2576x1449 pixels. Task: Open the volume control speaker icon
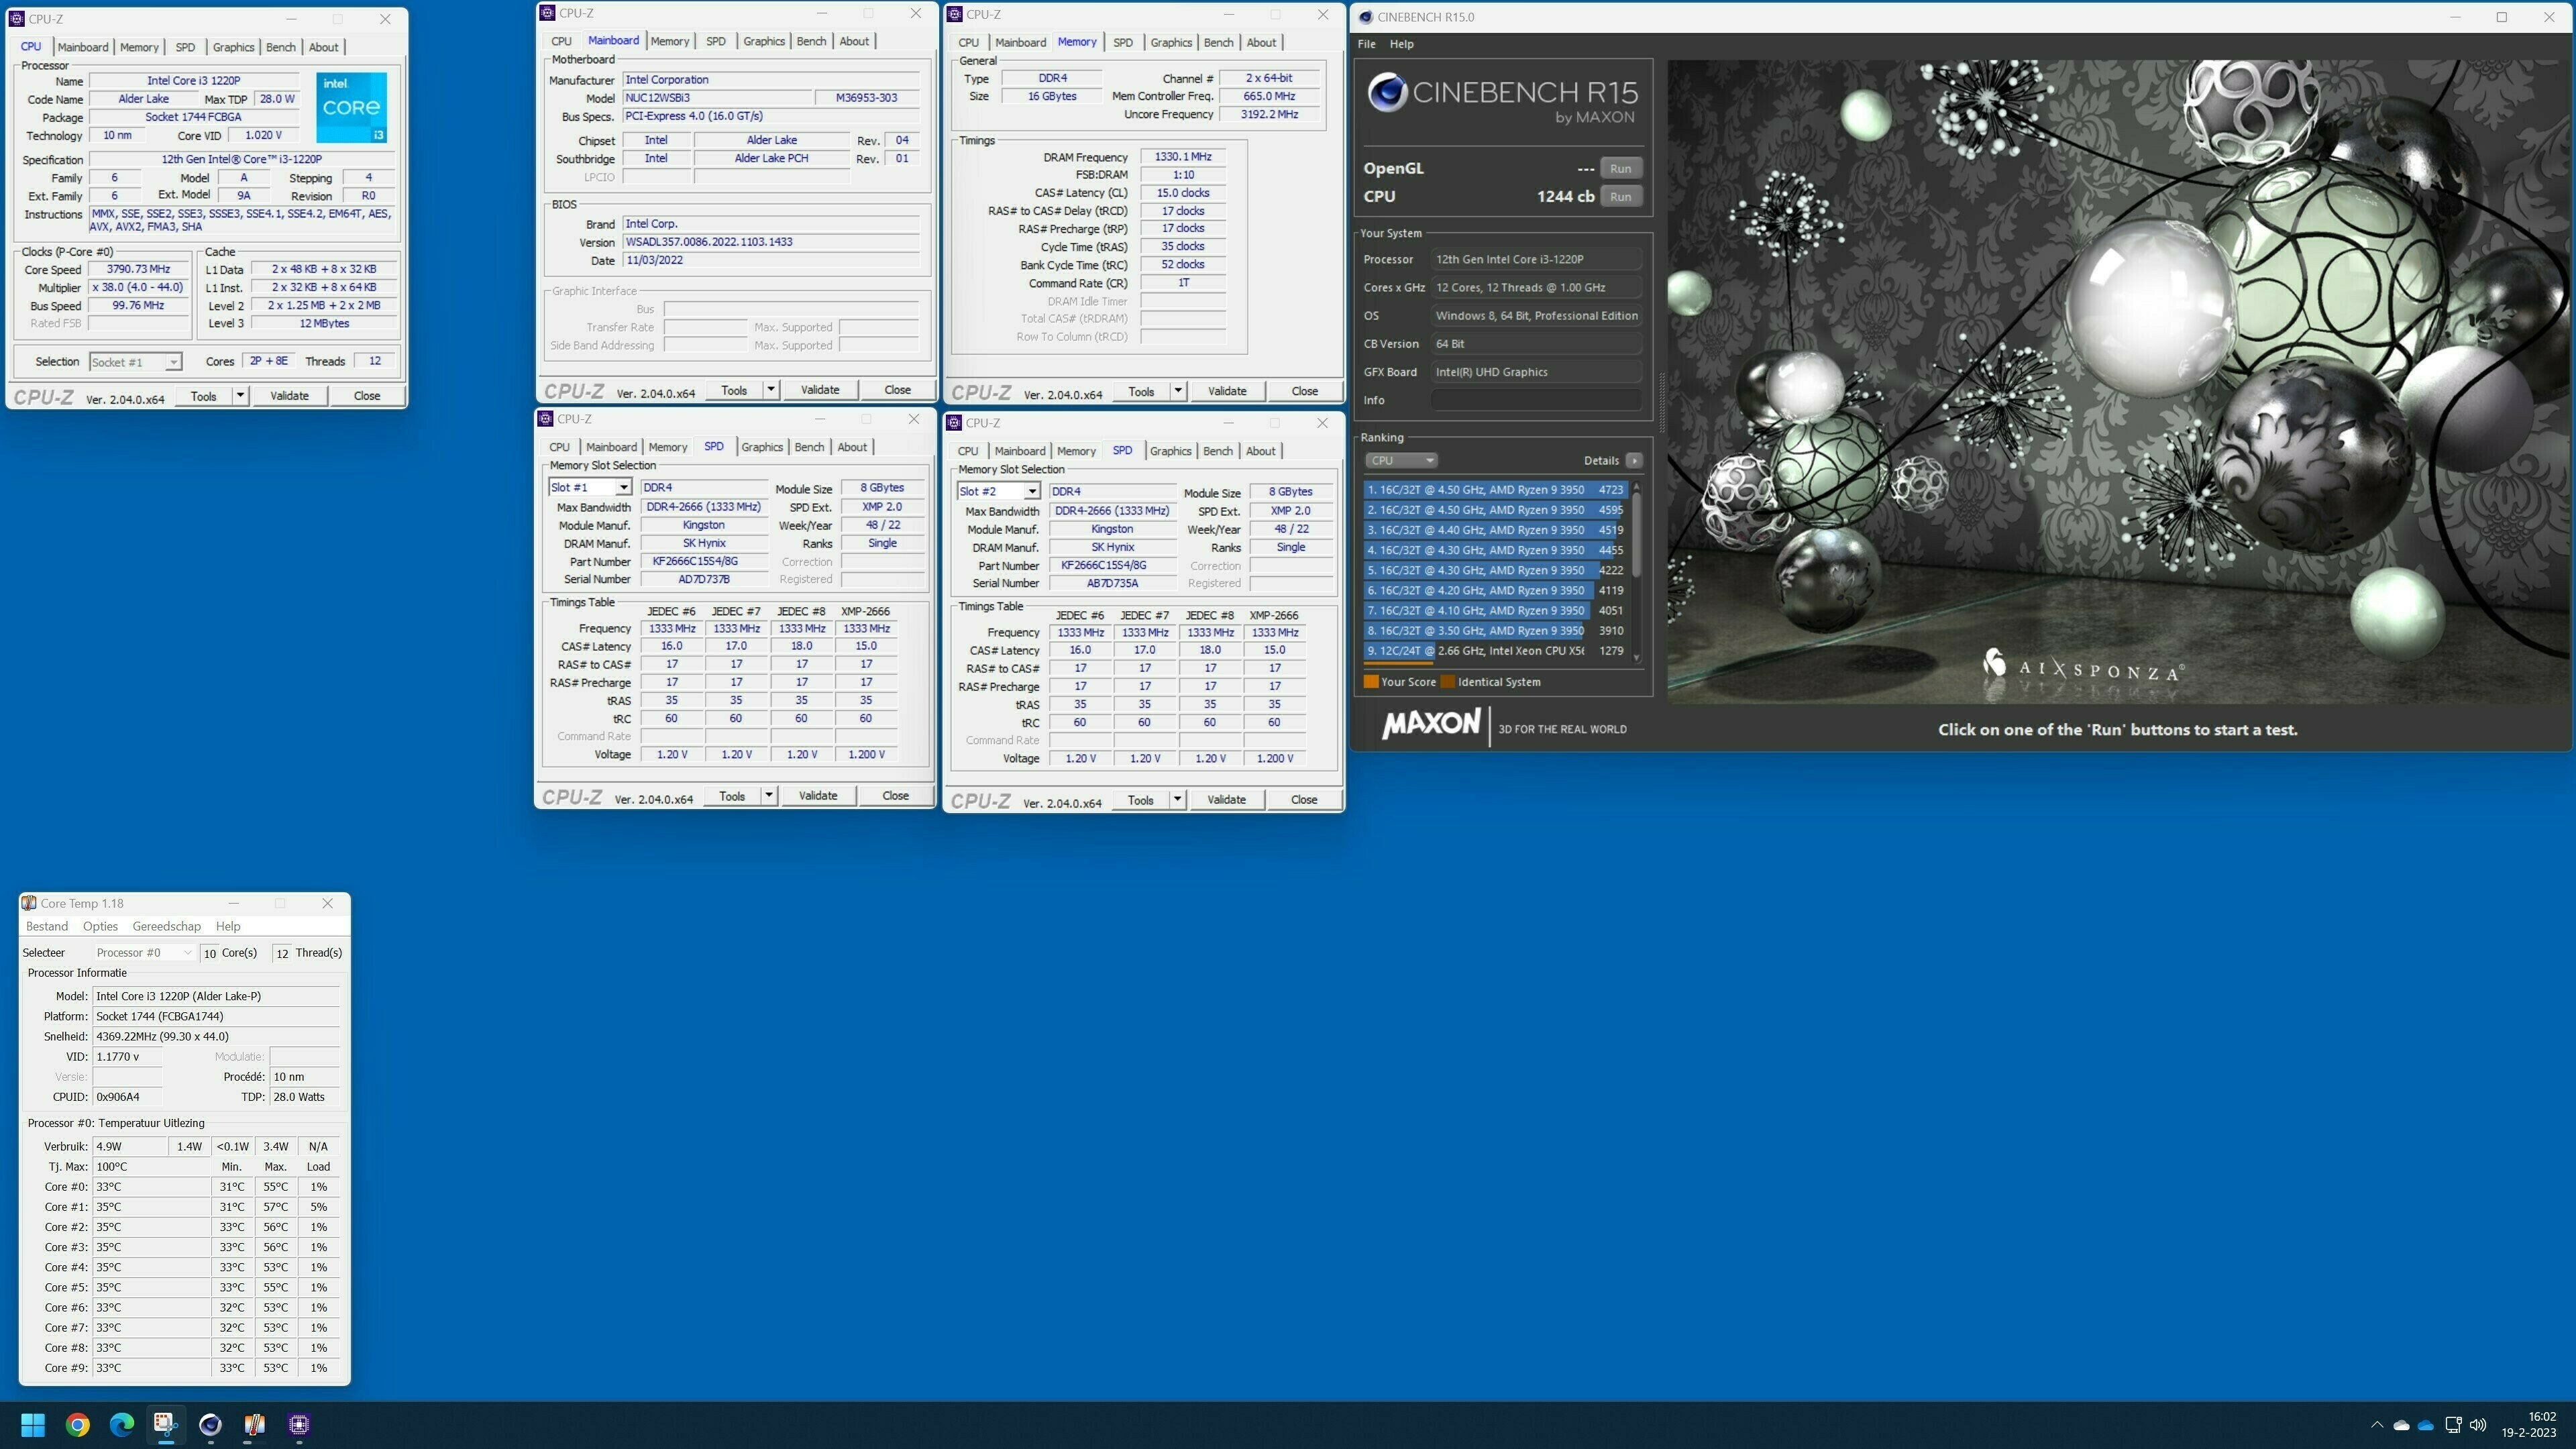(2477, 1425)
